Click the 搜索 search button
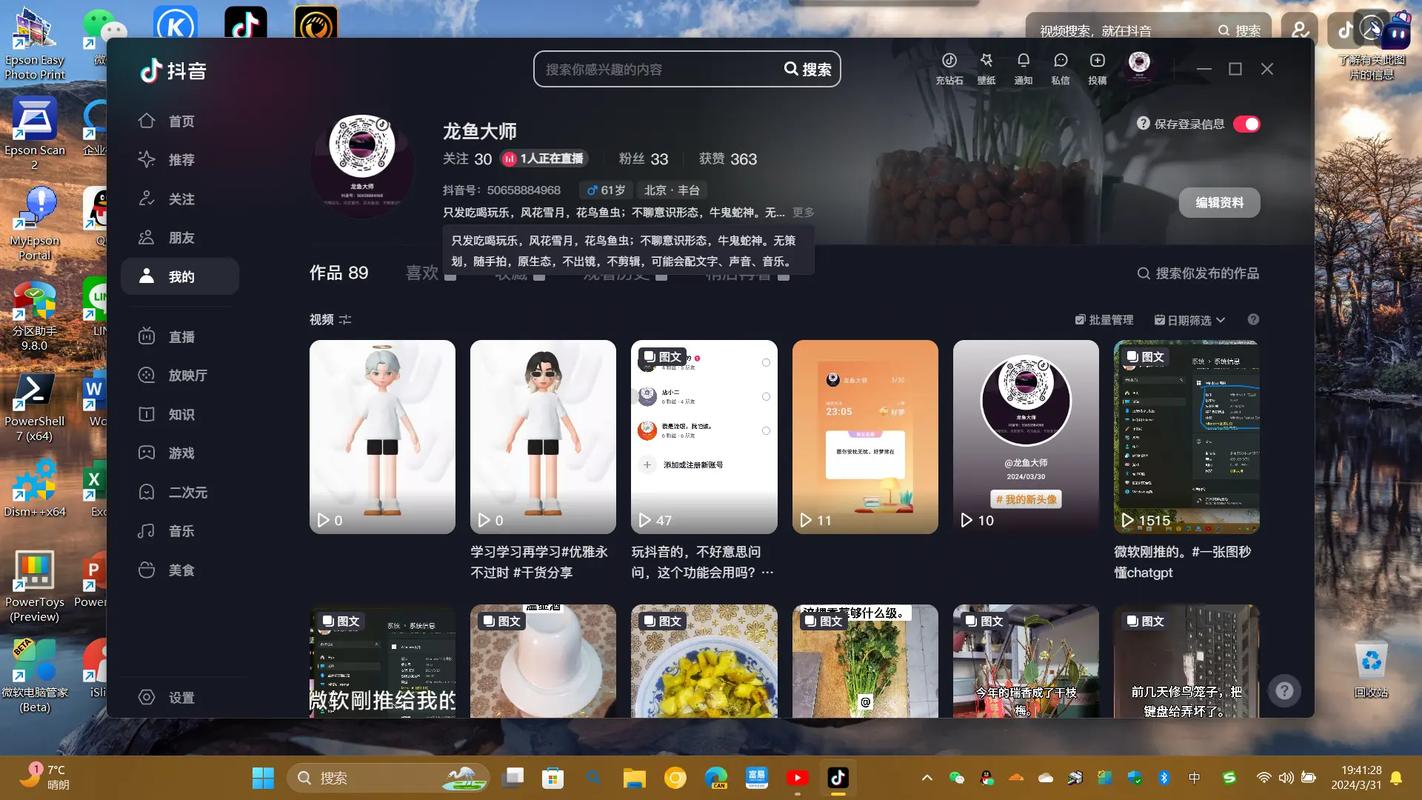 point(807,68)
